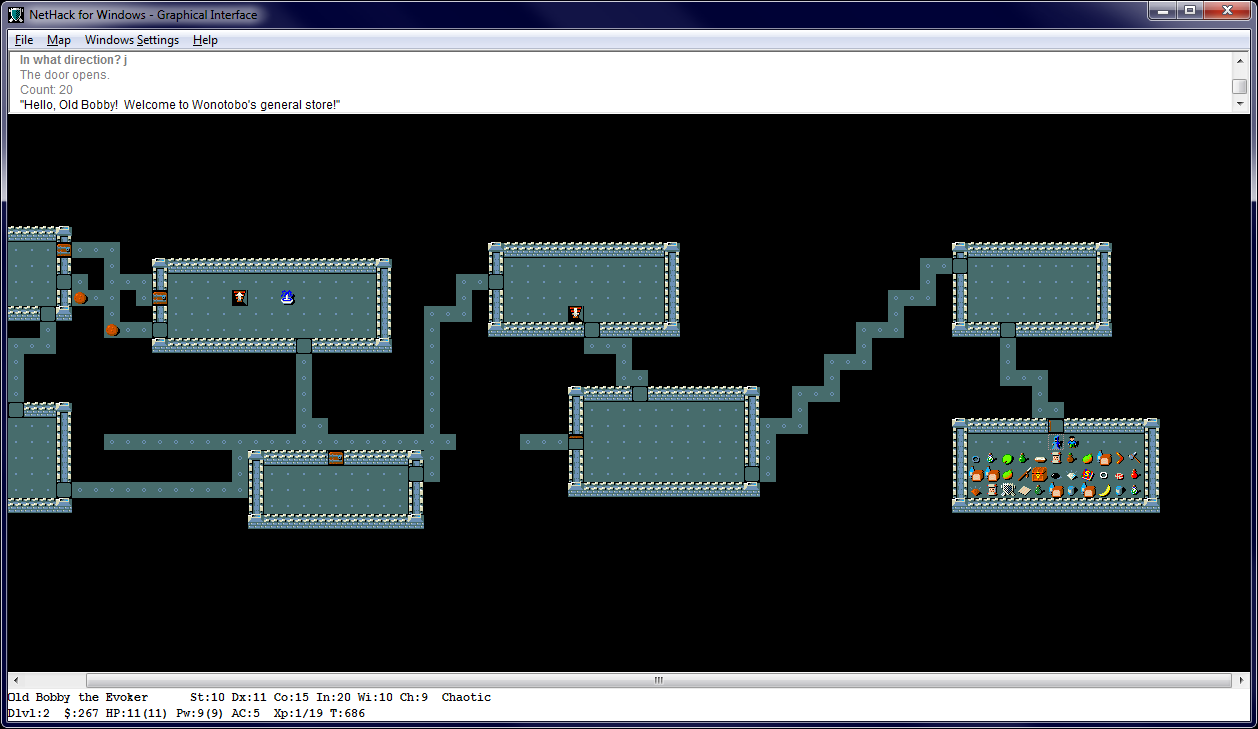Screen dimensions: 1258x729
Task: Click the black blob item in the shop
Action: coord(1056,474)
